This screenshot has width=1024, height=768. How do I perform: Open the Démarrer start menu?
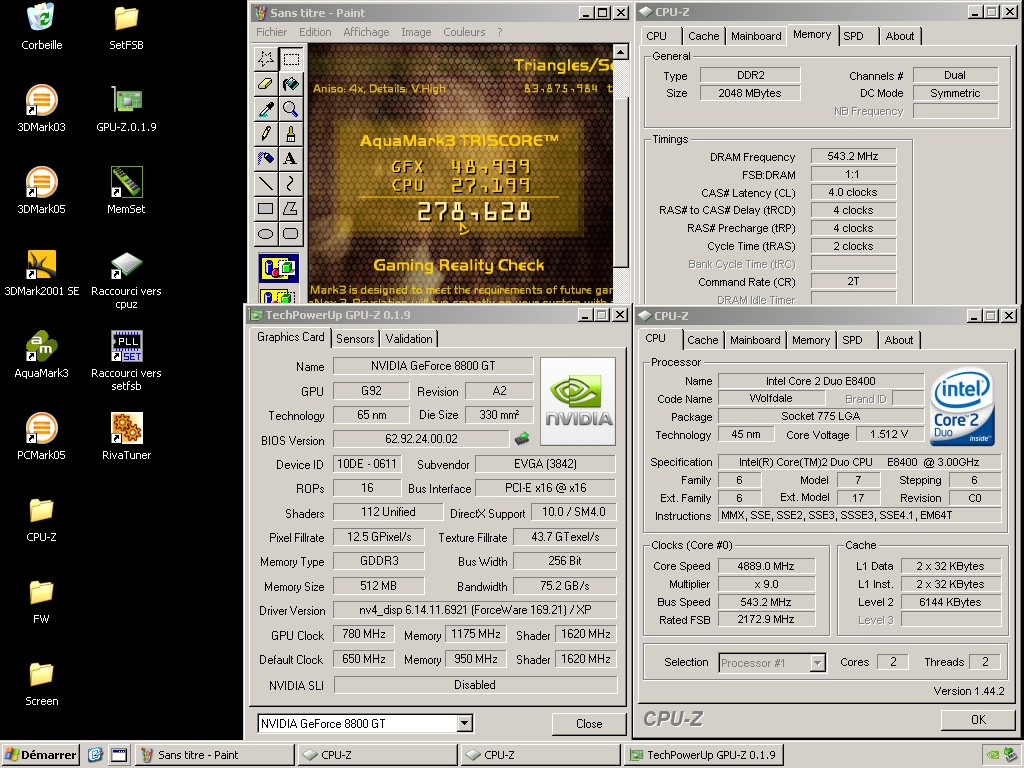[40, 755]
